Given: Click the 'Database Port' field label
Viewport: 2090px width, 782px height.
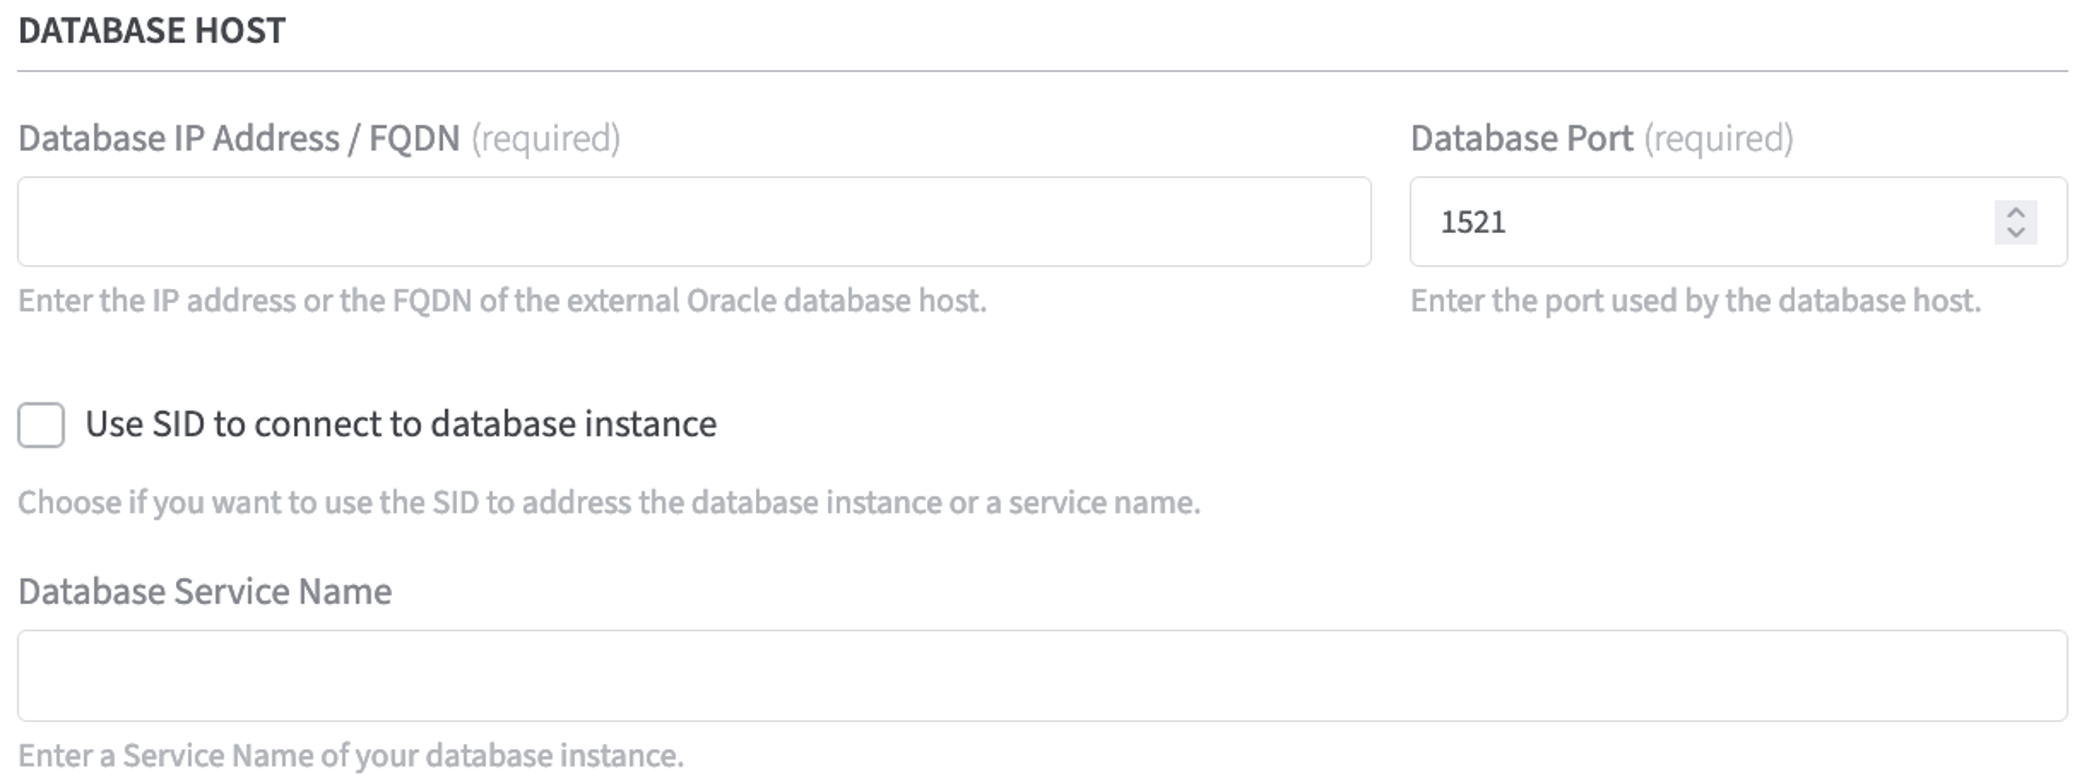Looking at the screenshot, I should (1521, 138).
